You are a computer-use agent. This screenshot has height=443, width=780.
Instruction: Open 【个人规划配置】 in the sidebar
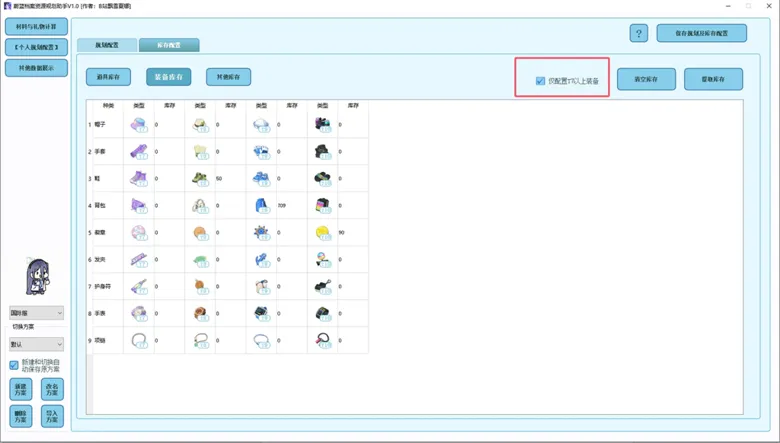(x=36, y=47)
